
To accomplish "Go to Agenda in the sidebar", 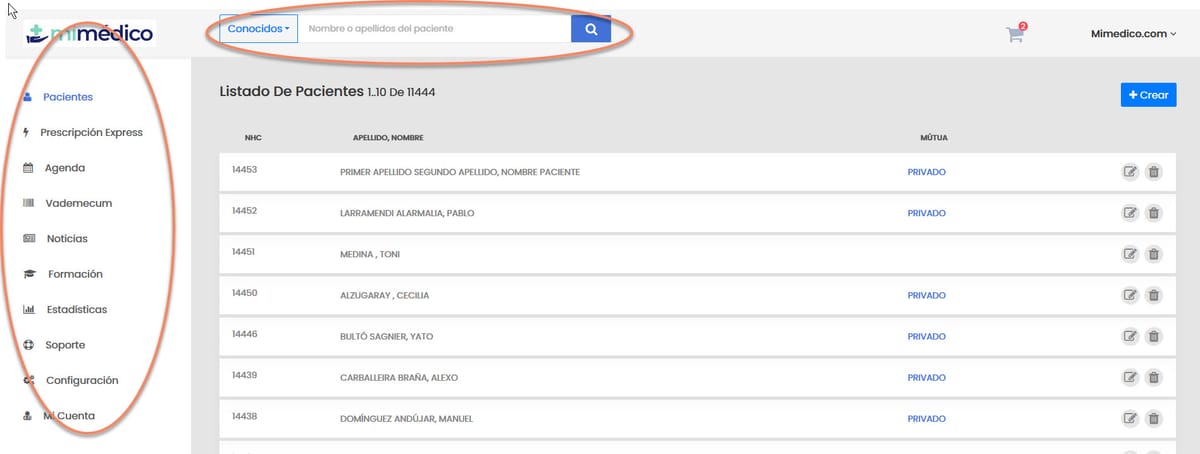I will tap(65, 168).
